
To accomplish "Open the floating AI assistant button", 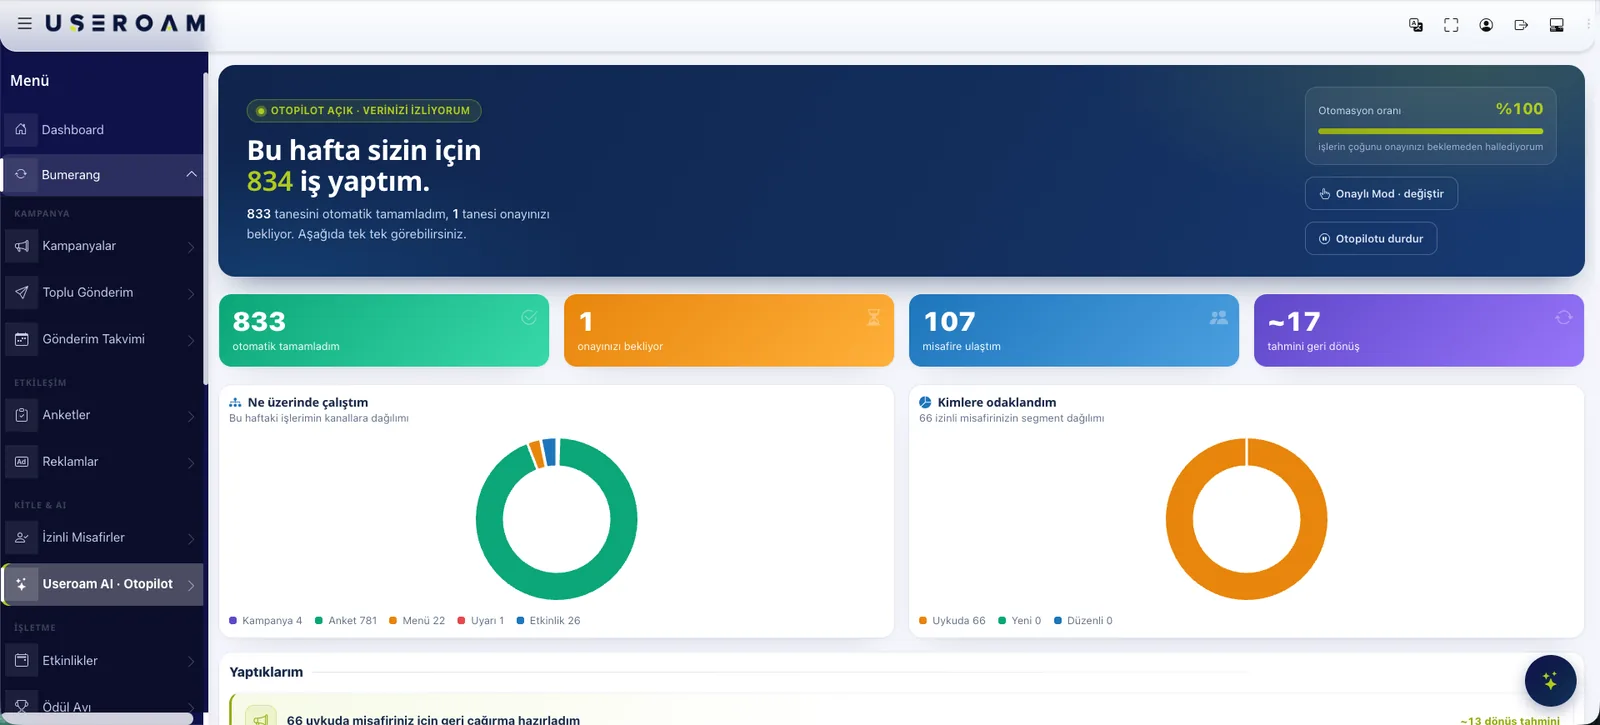I will click(1550, 681).
